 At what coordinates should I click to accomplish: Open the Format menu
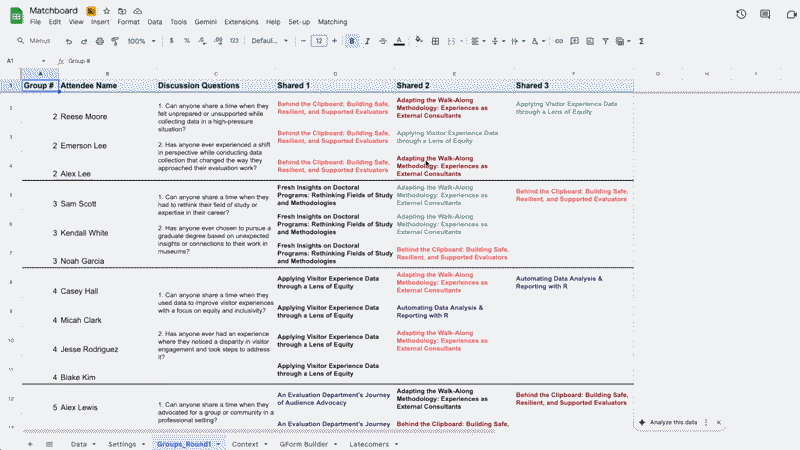click(128, 22)
